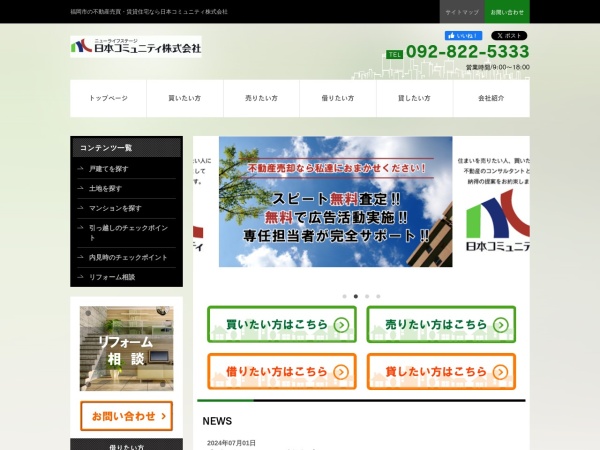Show the next slide with the logo
Image resolution: width=600 pixels, height=450 pixels.
click(491, 202)
